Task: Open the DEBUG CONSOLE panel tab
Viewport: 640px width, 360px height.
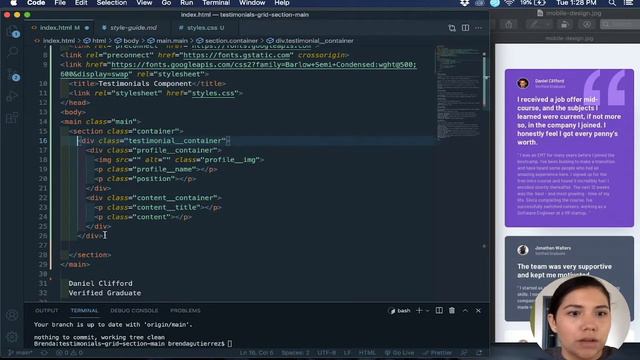Action: coord(134,311)
